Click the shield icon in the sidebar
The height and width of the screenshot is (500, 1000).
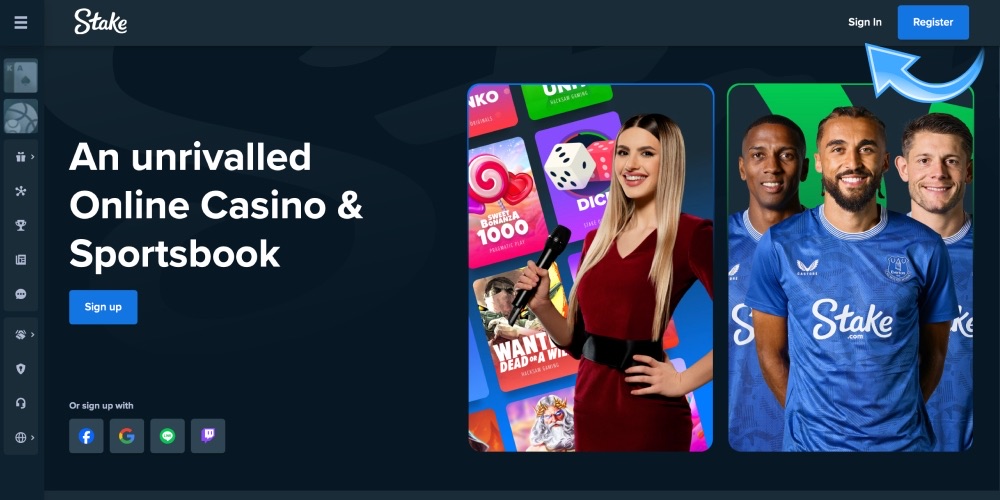coord(20,369)
